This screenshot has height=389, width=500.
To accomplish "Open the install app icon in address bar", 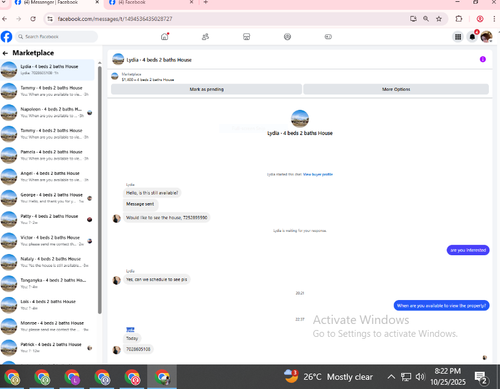I will [x=413, y=19].
